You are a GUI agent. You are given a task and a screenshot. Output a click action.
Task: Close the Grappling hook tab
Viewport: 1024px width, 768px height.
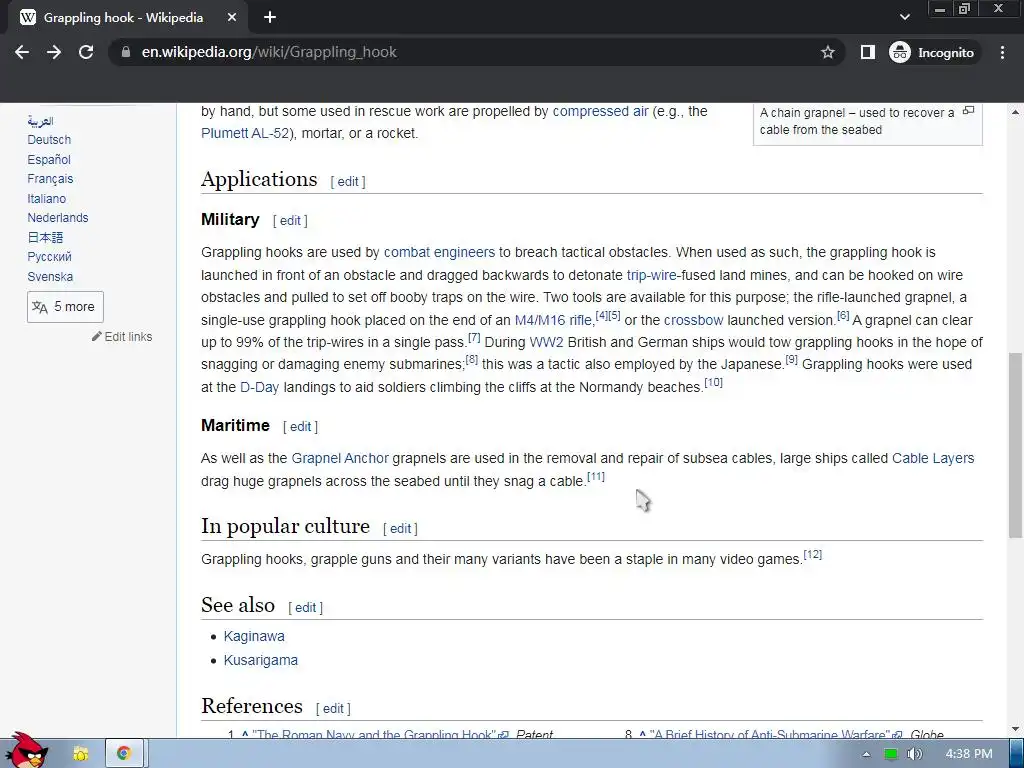pos(232,18)
